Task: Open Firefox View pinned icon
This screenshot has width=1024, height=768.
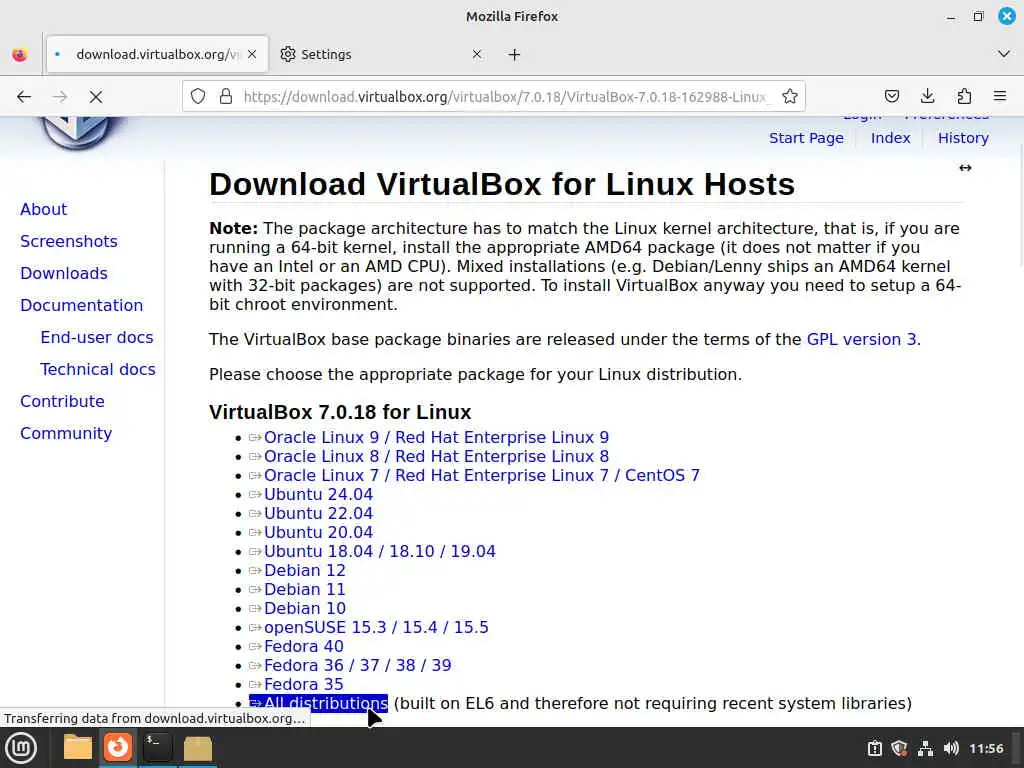Action: [20, 54]
